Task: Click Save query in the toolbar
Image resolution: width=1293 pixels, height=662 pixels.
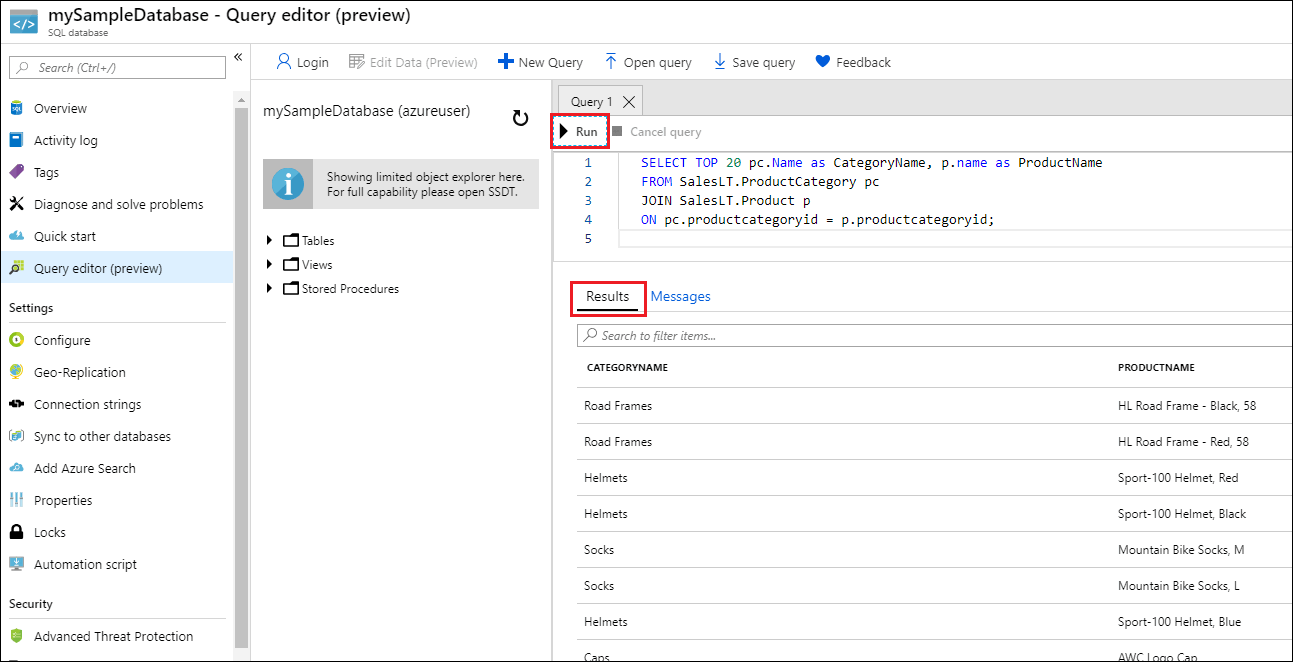Action: pos(754,62)
